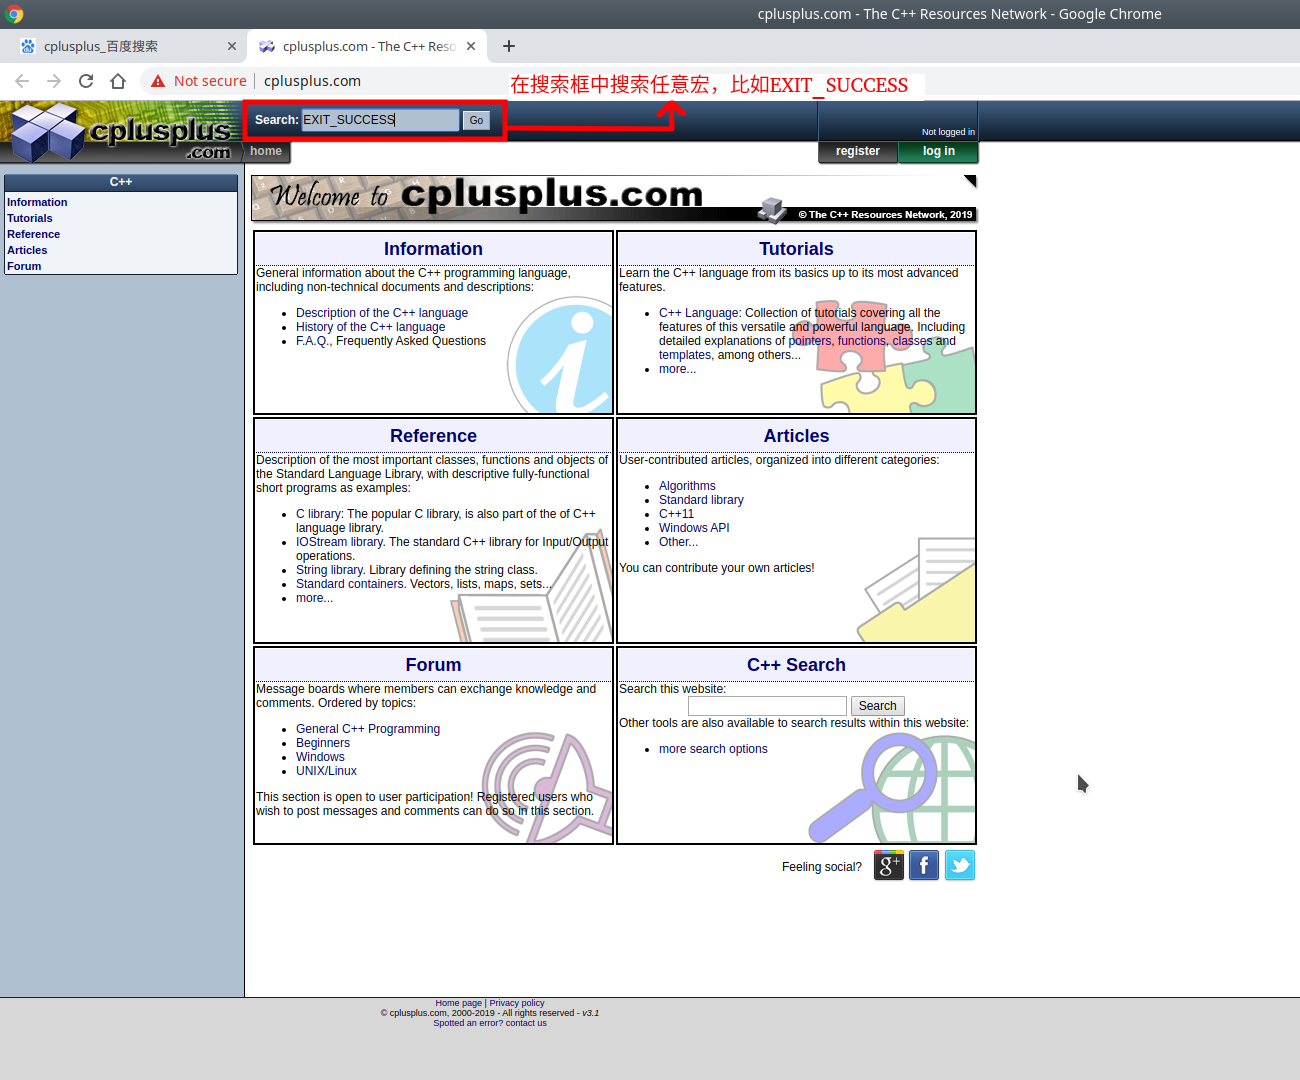Open the Algorithms articles link
Screen dimensions: 1300x1080
(687, 486)
